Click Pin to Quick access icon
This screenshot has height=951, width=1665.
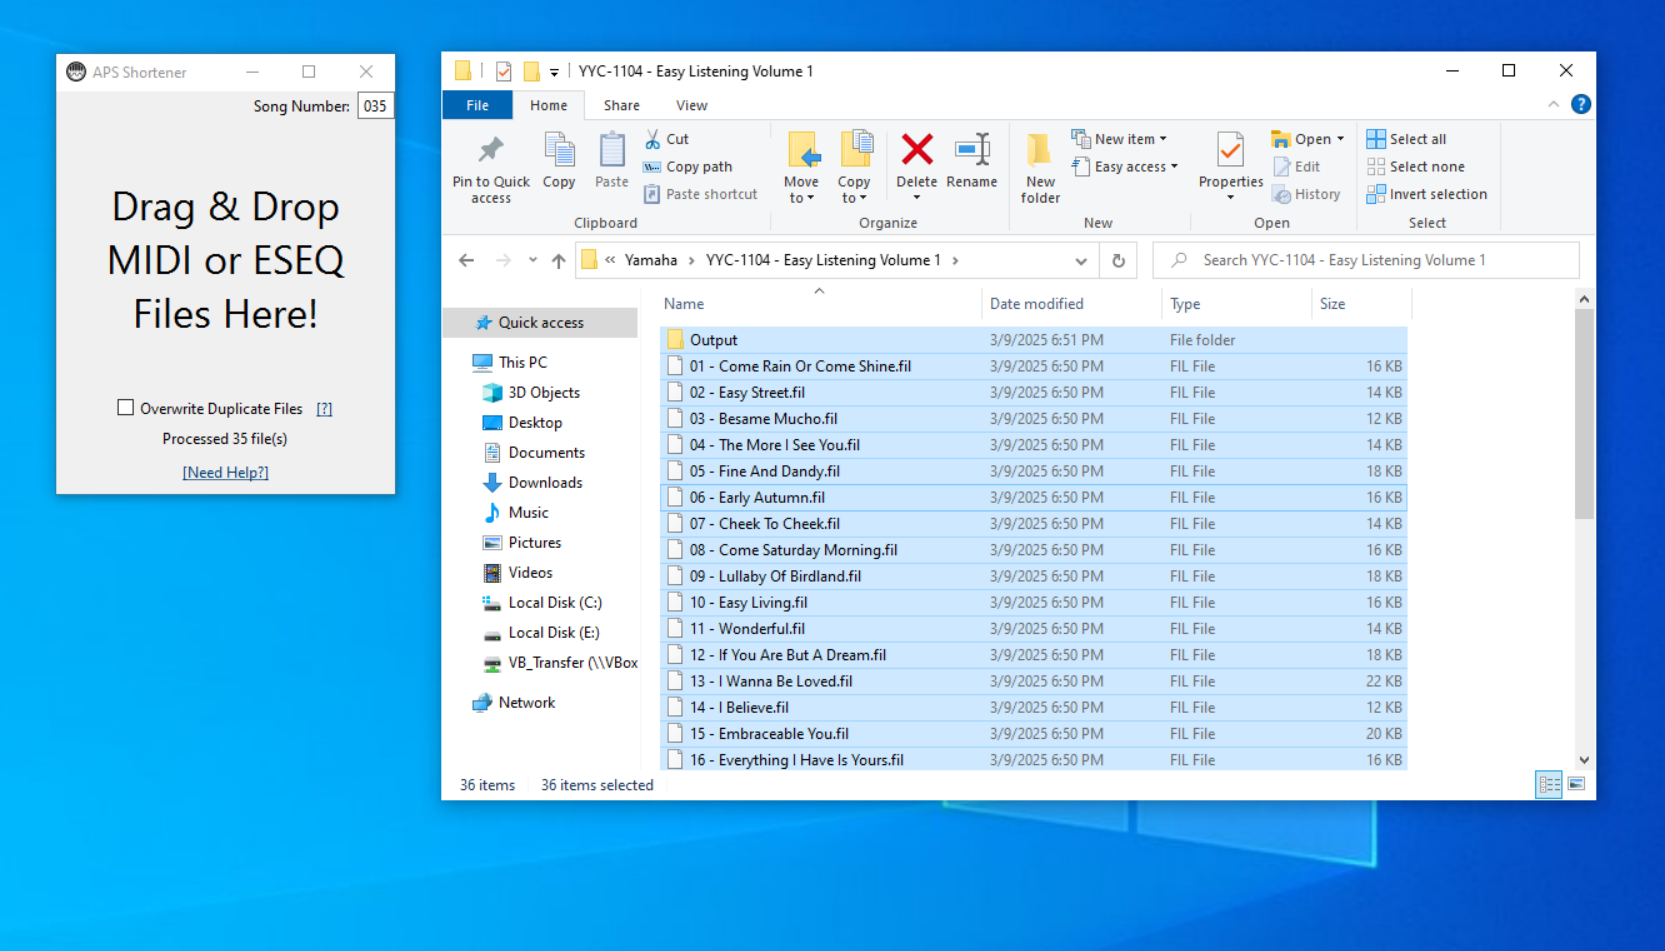click(490, 150)
